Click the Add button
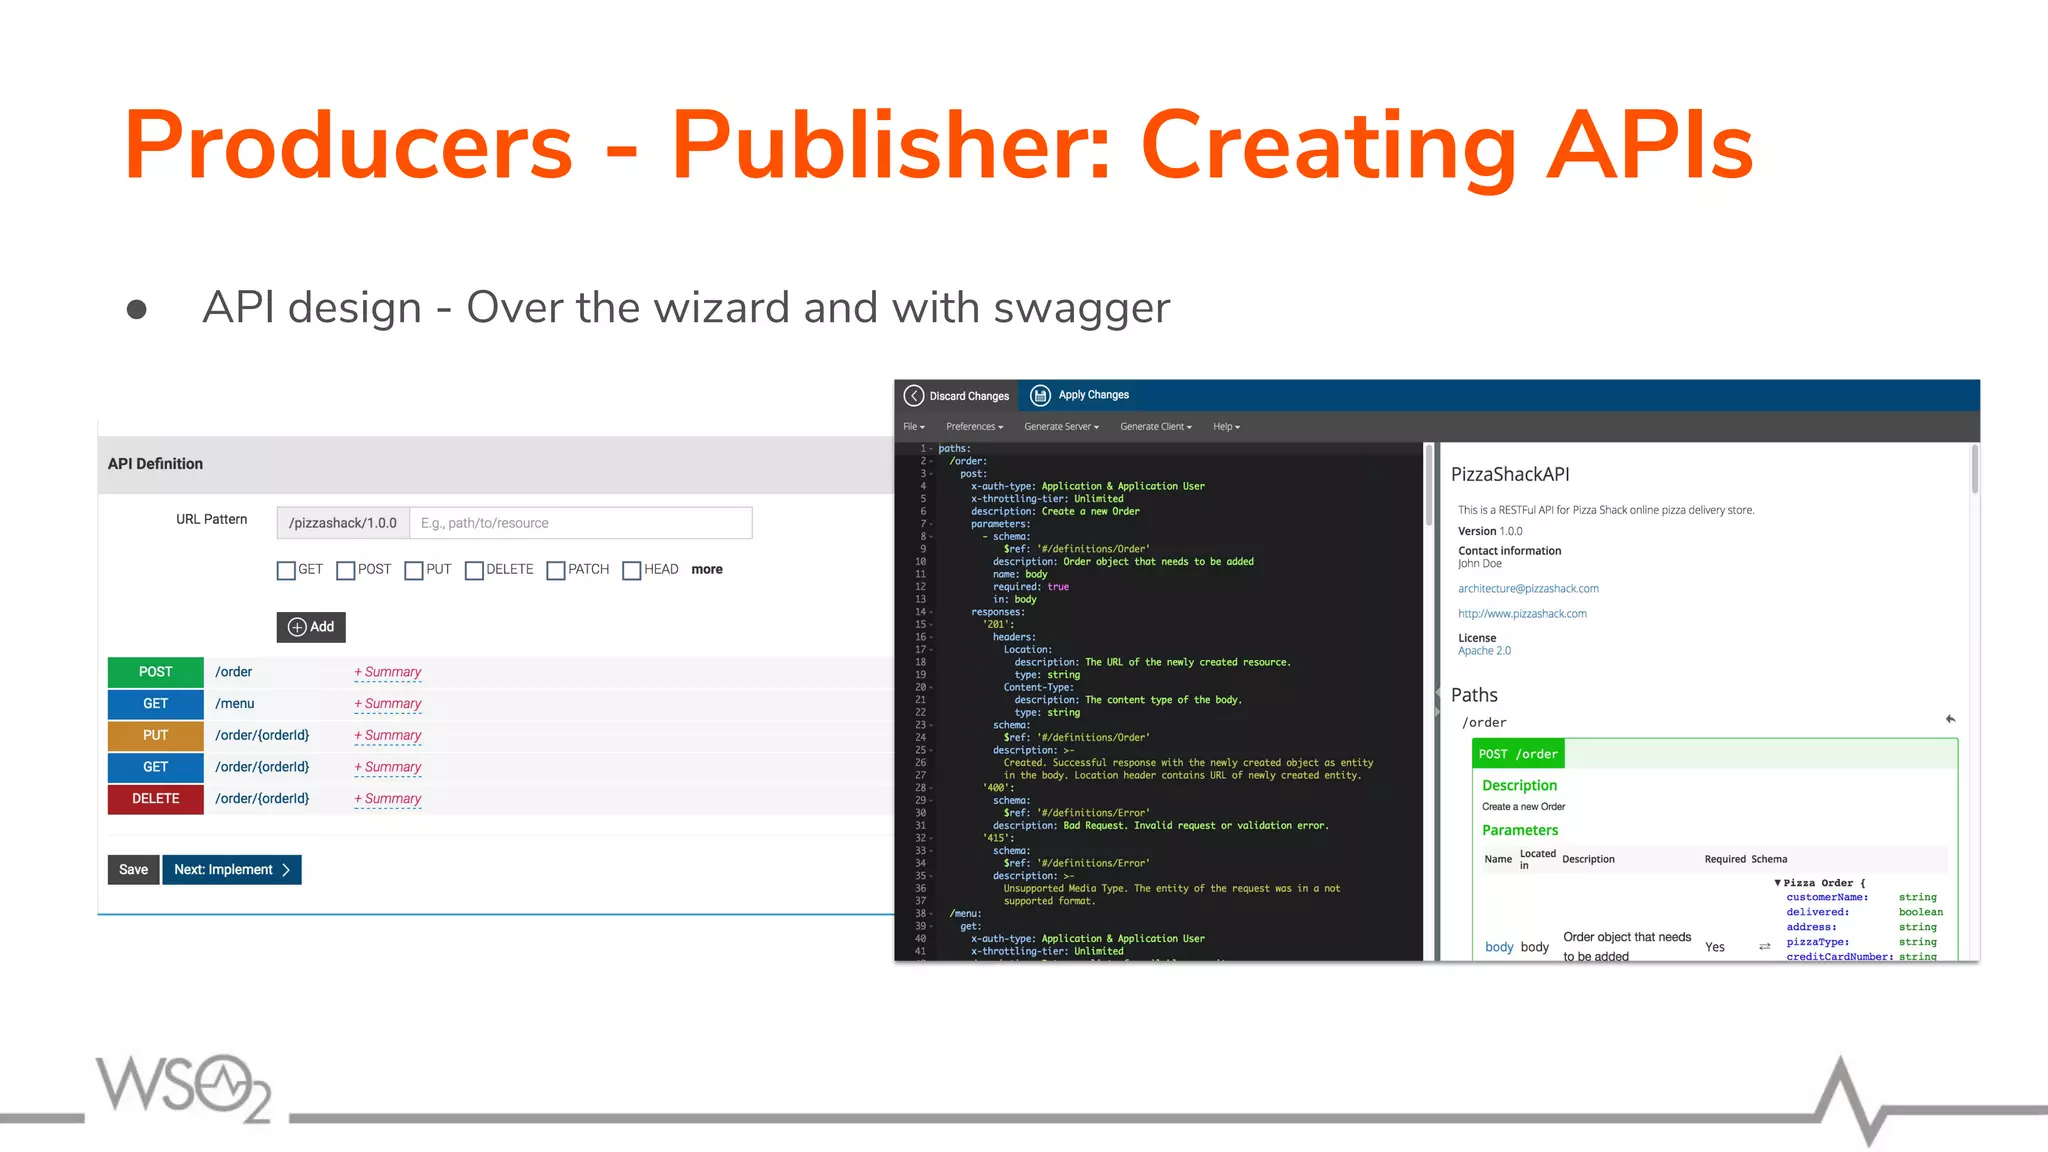The width and height of the screenshot is (2048, 1152). (x=311, y=627)
